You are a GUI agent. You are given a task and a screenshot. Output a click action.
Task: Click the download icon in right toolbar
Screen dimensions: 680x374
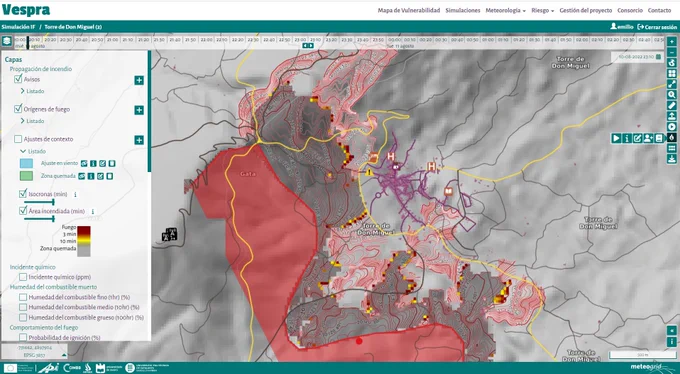pyautogui.click(x=671, y=159)
